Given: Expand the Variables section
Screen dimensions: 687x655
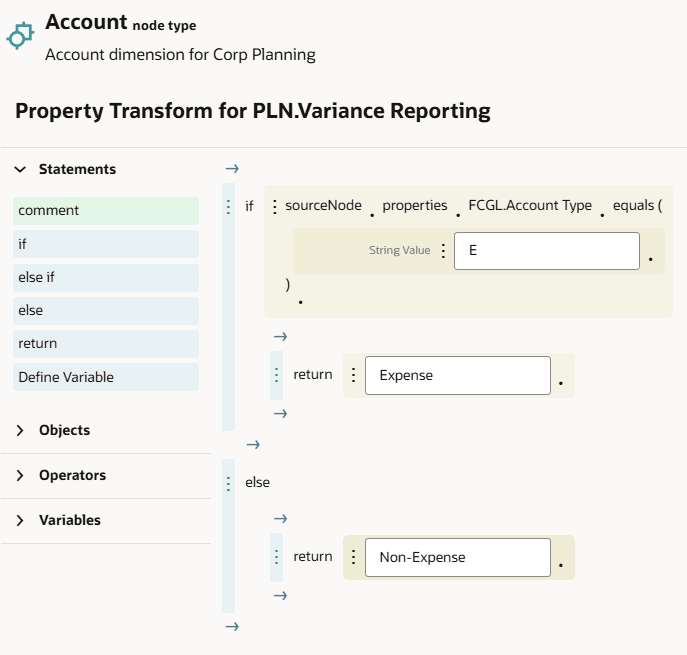Looking at the screenshot, I should coord(20,520).
